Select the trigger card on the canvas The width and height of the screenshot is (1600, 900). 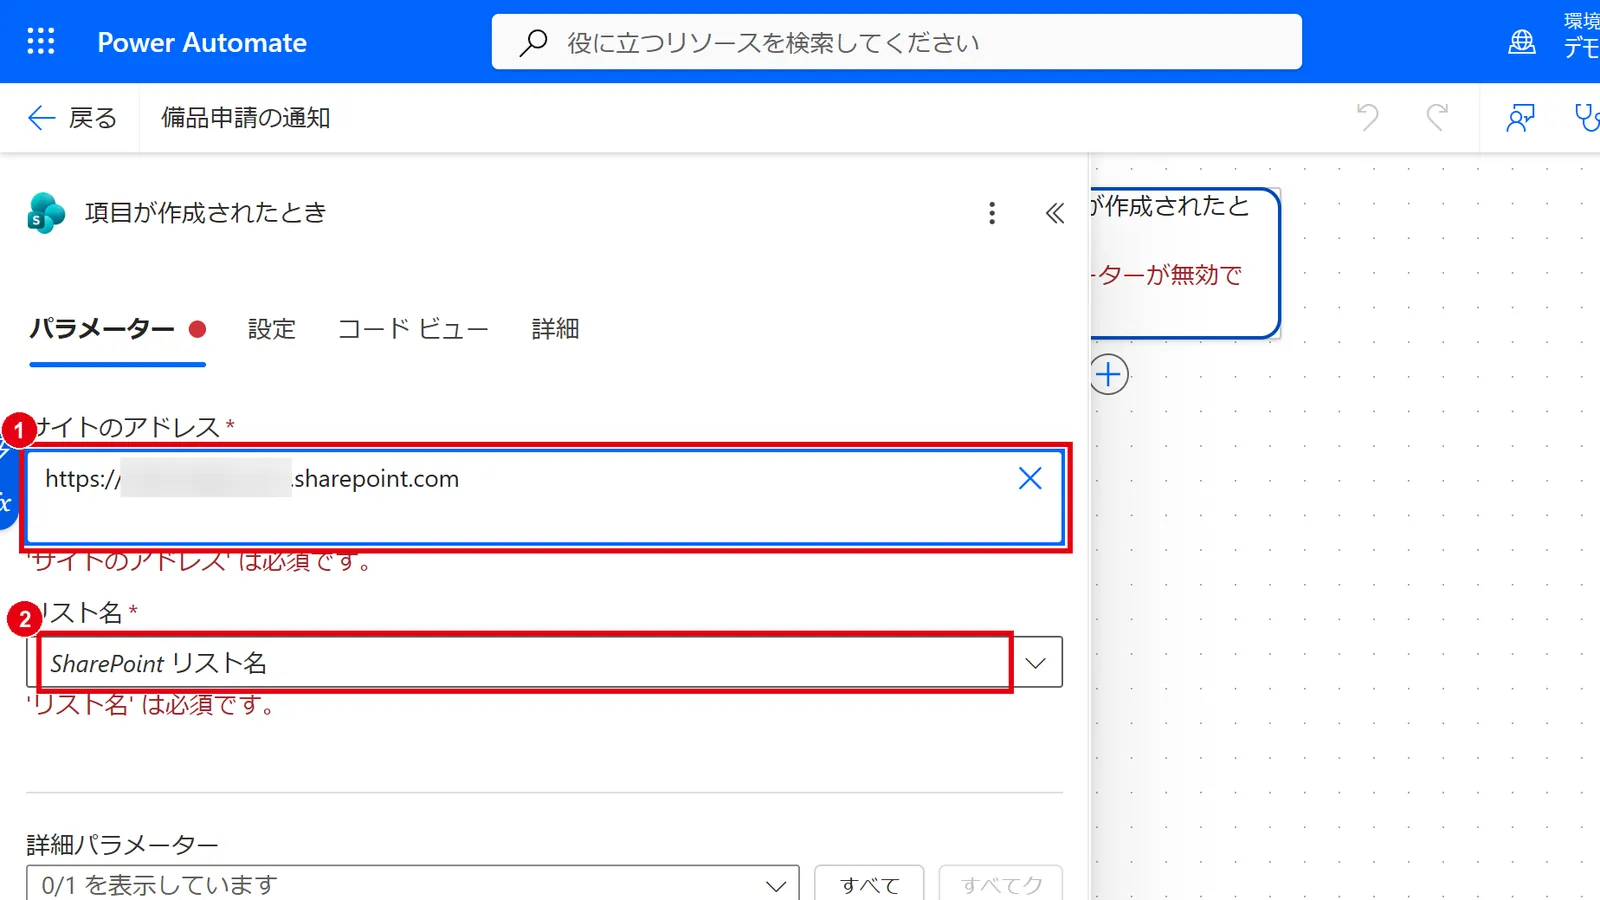1185,263
